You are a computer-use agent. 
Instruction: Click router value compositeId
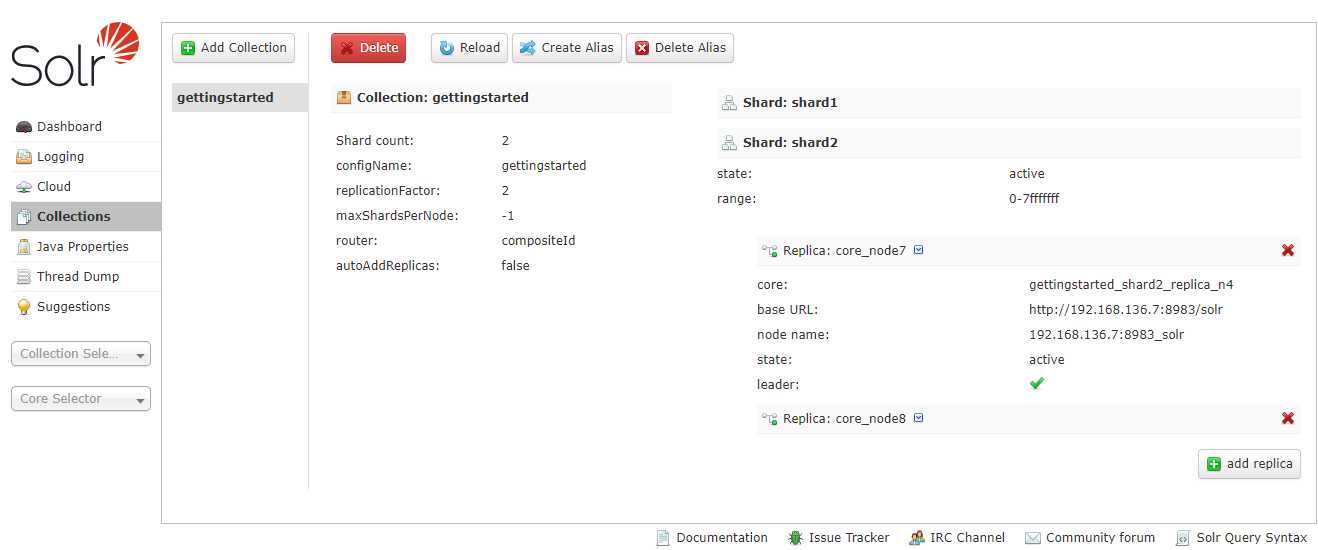pos(538,241)
